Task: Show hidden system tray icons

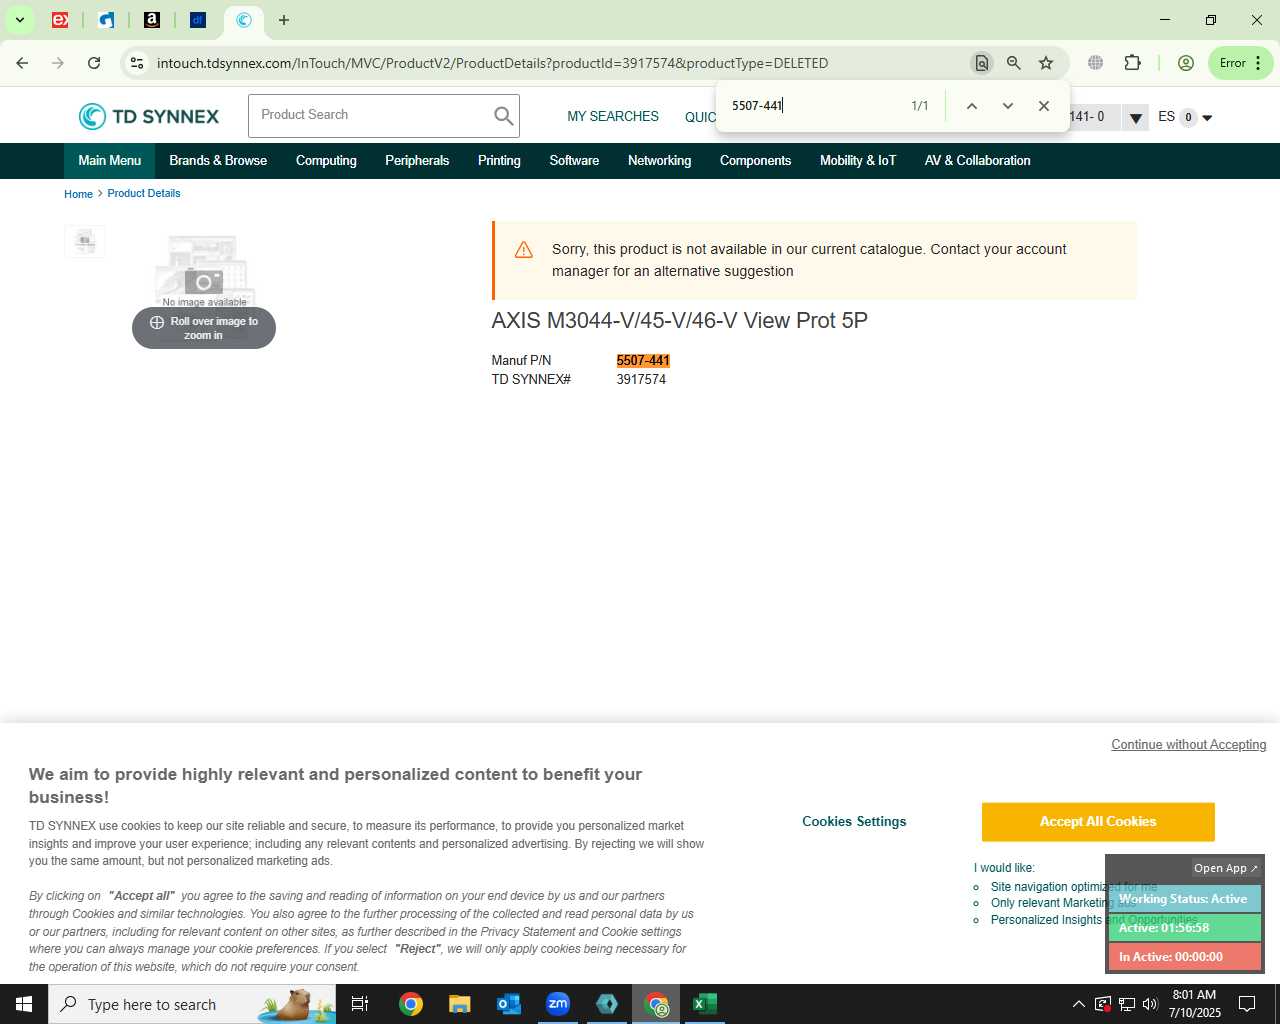Action: point(1078,1004)
